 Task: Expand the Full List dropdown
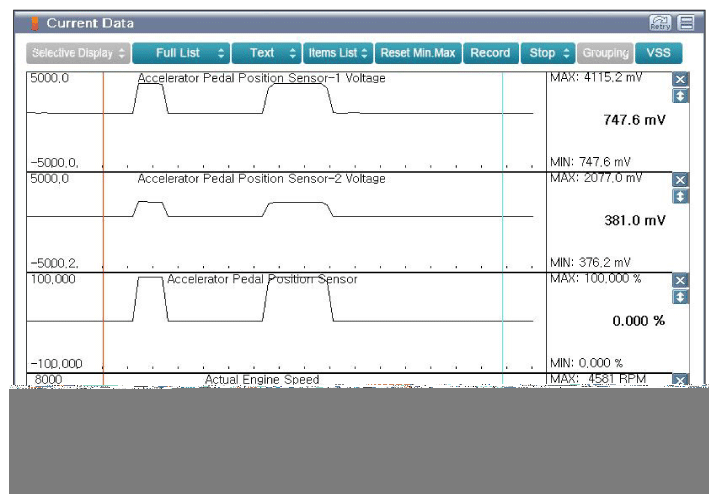(x=180, y=53)
